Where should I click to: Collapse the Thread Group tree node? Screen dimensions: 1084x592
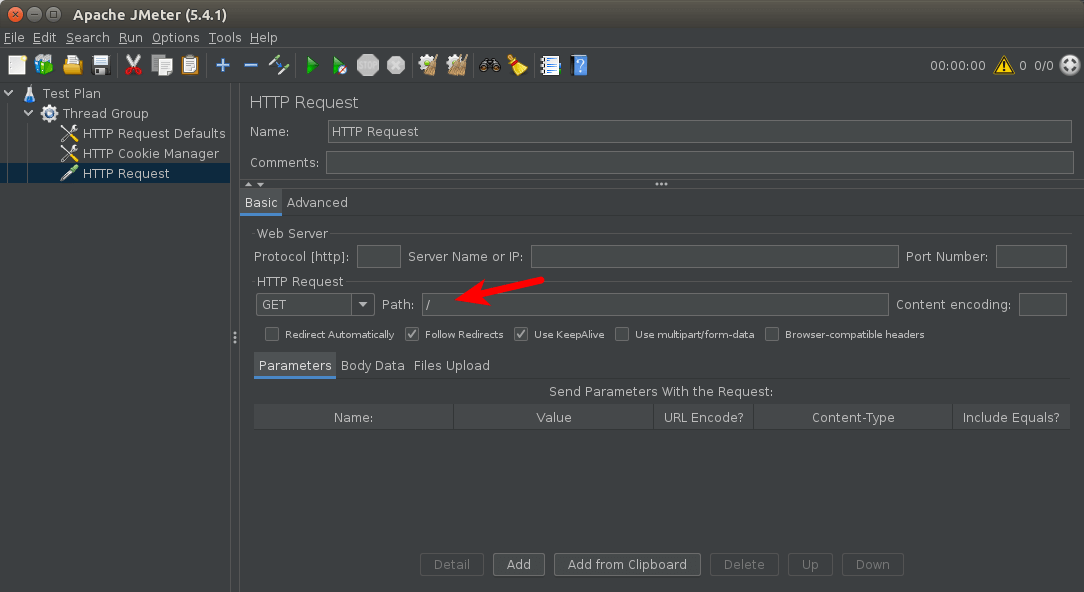(x=29, y=113)
